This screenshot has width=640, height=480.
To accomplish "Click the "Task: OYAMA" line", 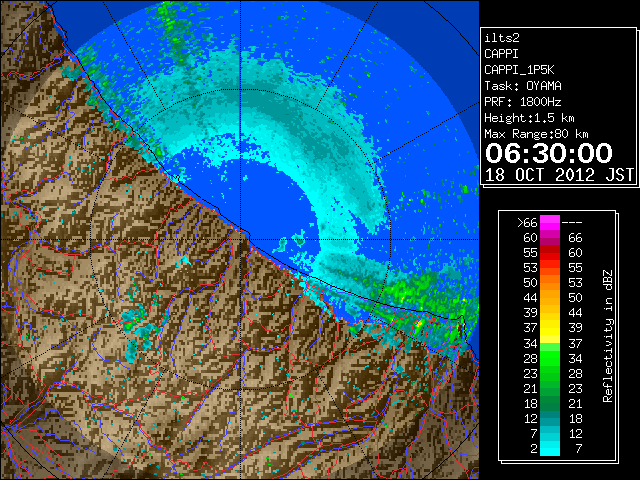I will click(x=523, y=86).
